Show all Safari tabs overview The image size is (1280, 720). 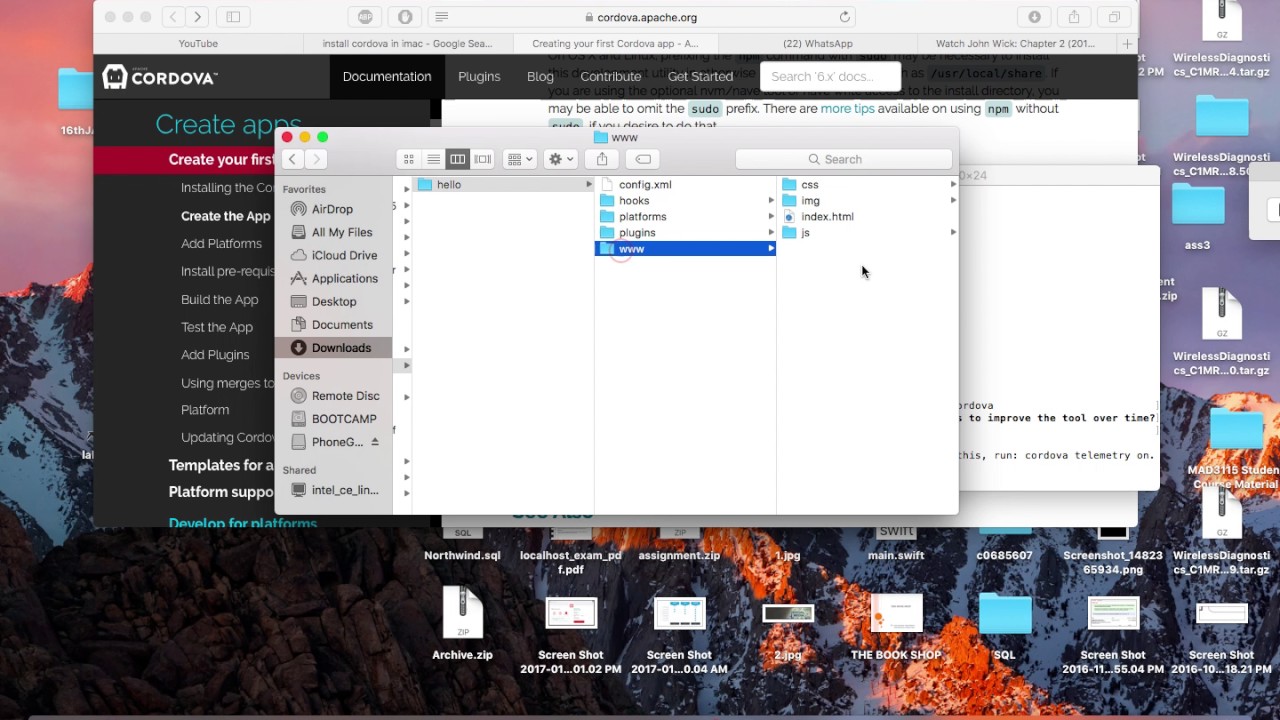[x=1113, y=17]
